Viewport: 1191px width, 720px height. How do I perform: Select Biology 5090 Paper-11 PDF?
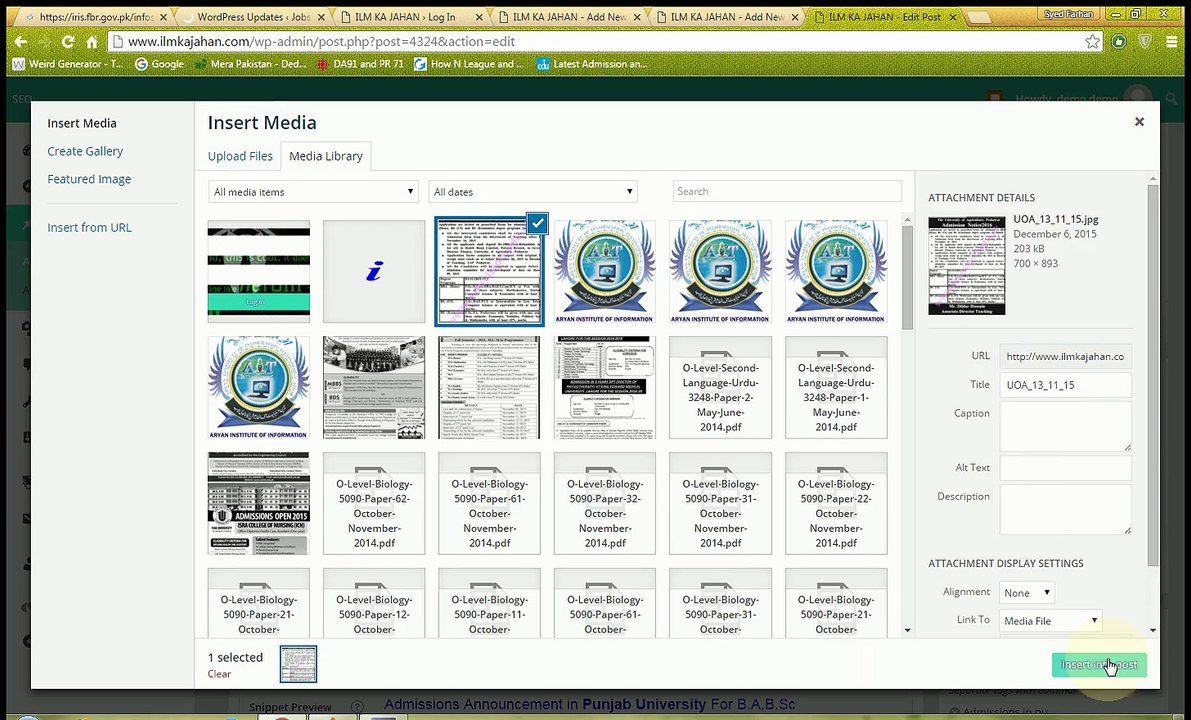[x=489, y=602]
